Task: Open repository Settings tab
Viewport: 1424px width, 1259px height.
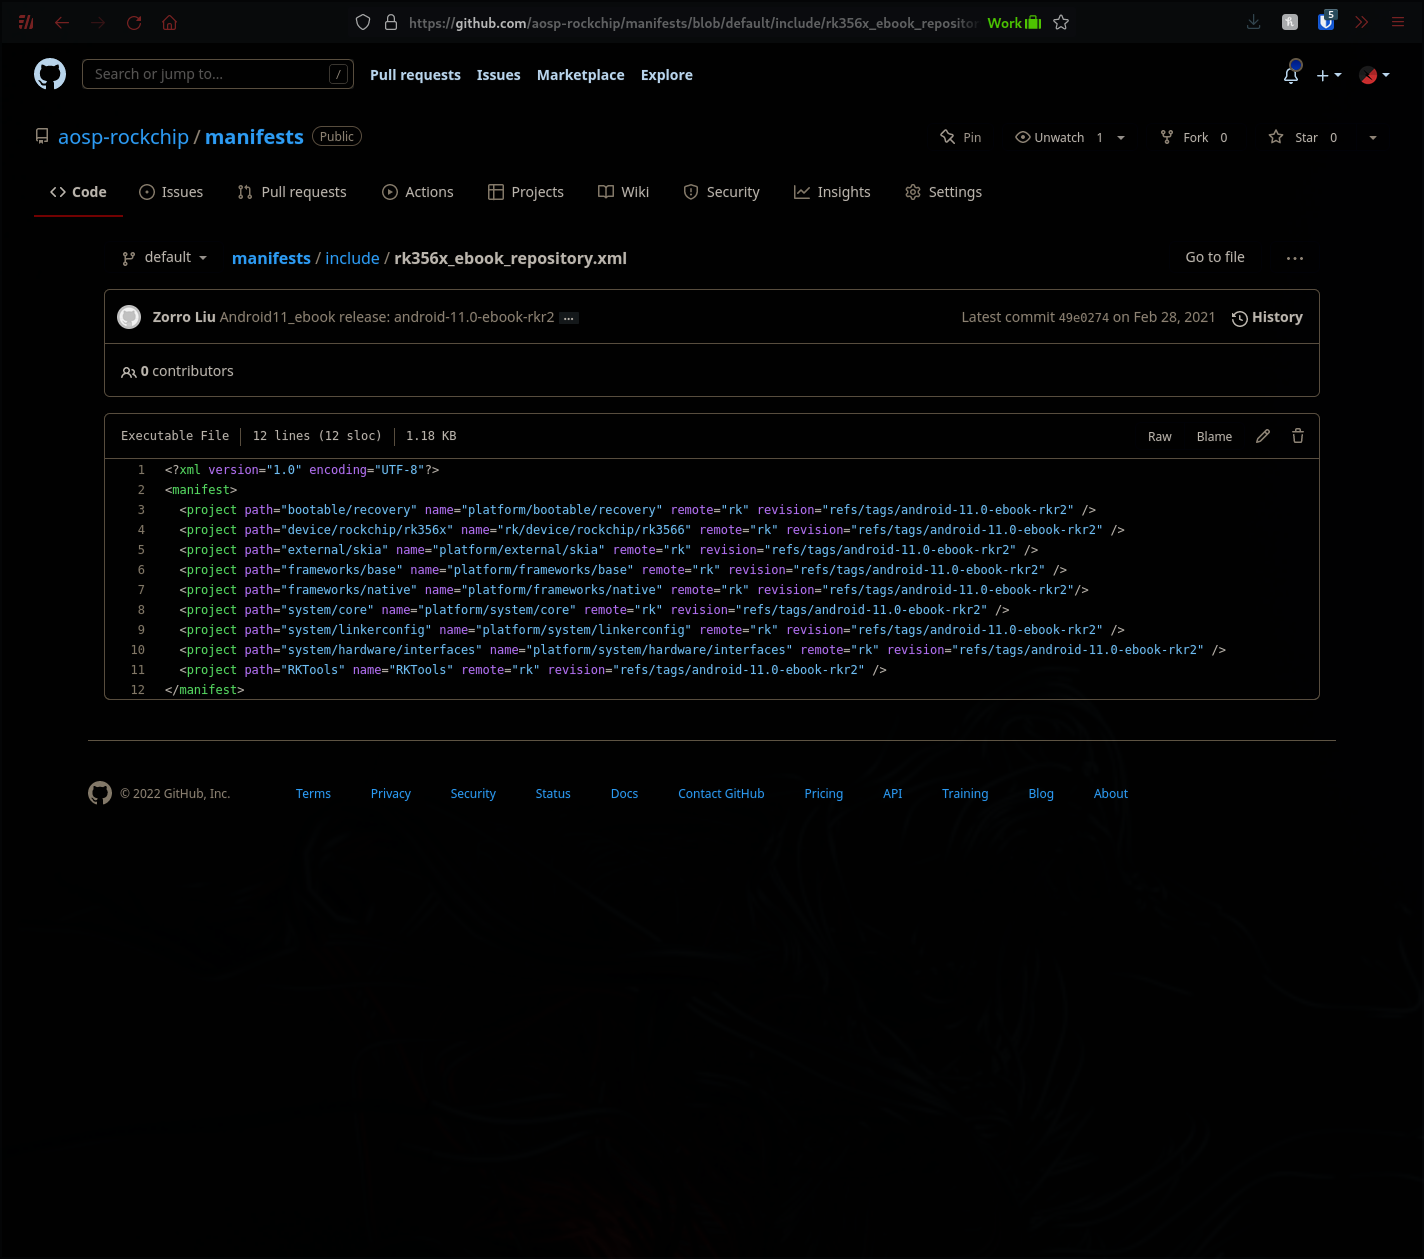Action: pyautogui.click(x=943, y=192)
